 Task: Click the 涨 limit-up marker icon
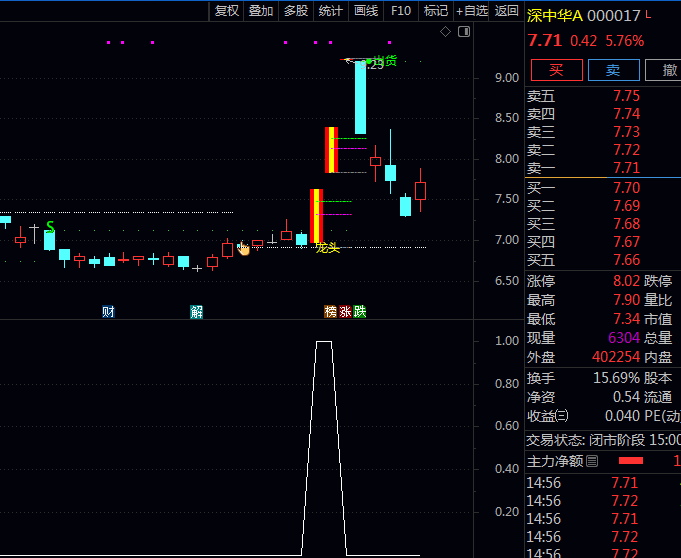click(345, 312)
